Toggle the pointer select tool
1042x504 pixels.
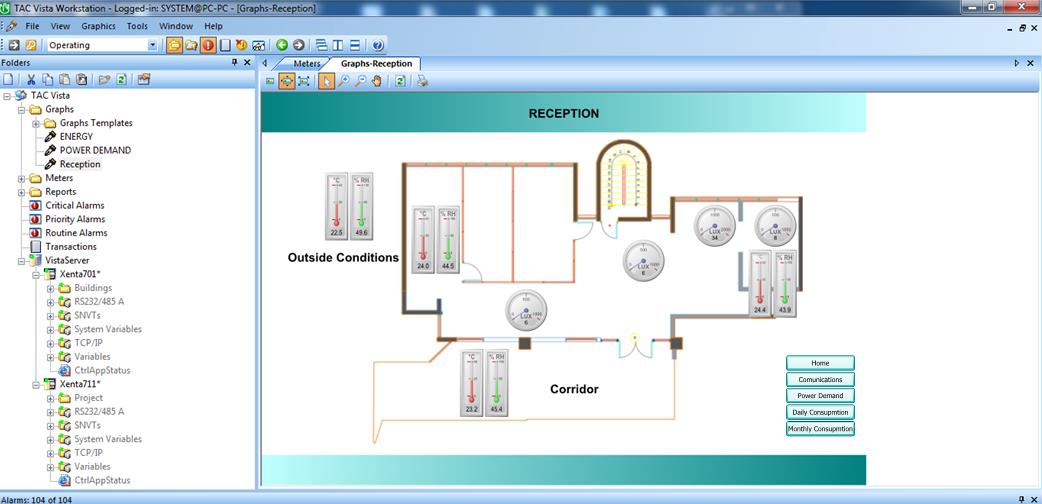coord(326,81)
